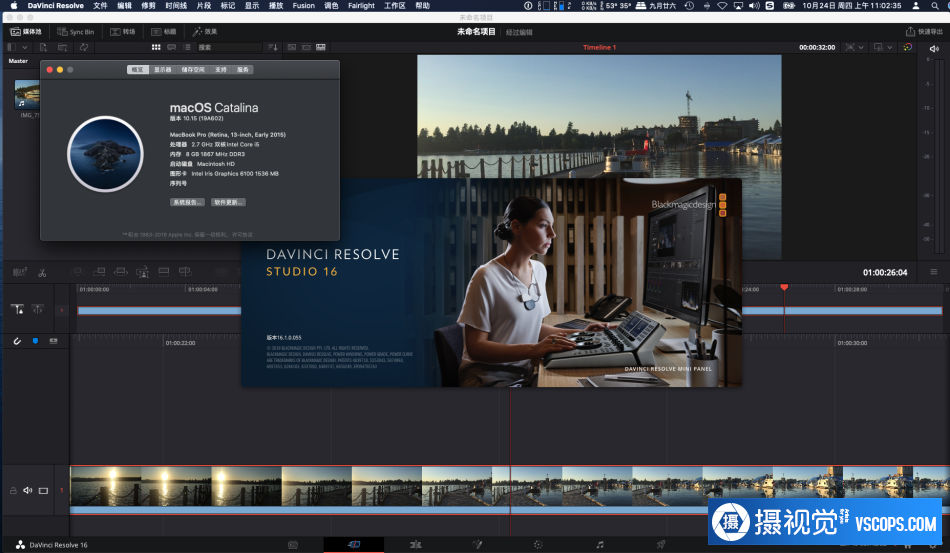Switch to the 概览 tab in About window
The height and width of the screenshot is (553, 950).
coord(138,70)
